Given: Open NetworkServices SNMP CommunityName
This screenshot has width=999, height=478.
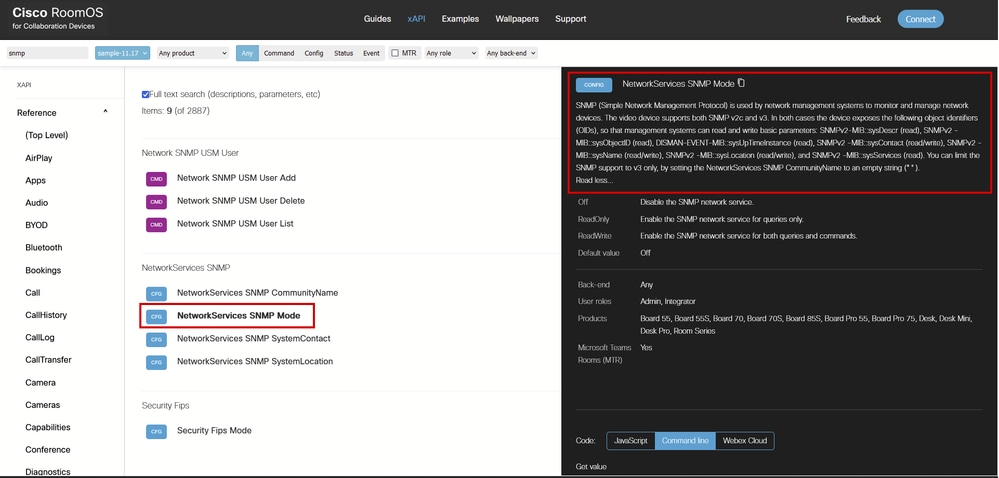Looking at the screenshot, I should pyautogui.click(x=257, y=293).
